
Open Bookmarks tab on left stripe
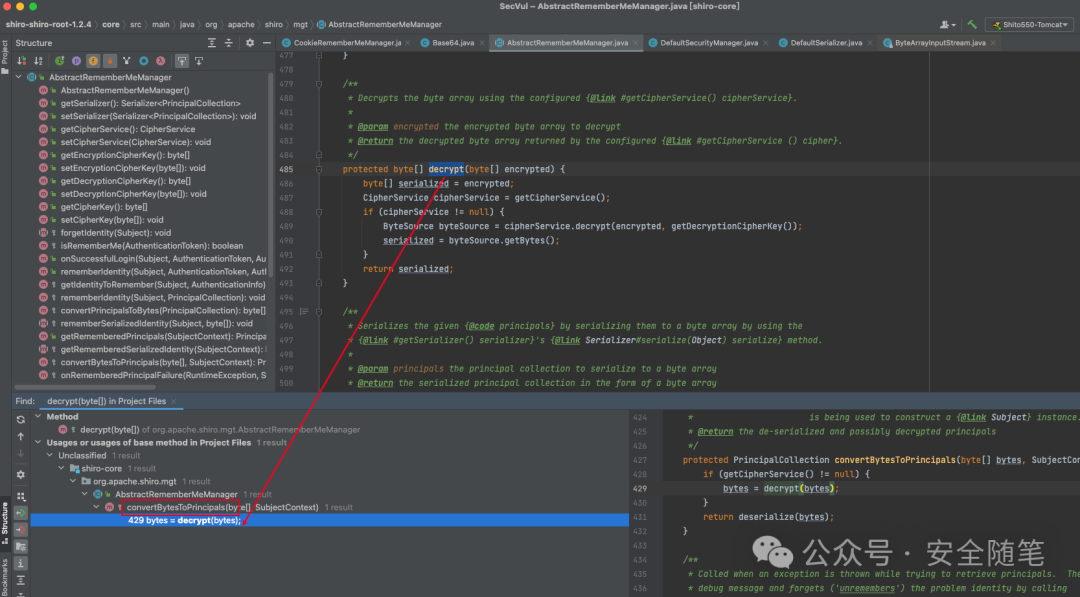[x=5, y=577]
